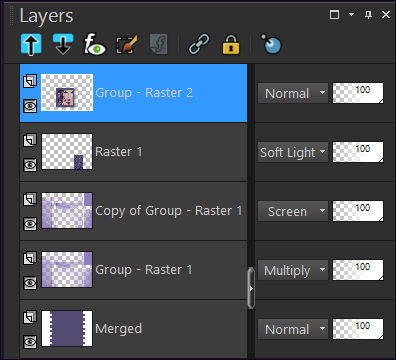Viewport: 396px width, 360px height.
Task: Hide the Merged layer eye icon
Action: (30, 342)
